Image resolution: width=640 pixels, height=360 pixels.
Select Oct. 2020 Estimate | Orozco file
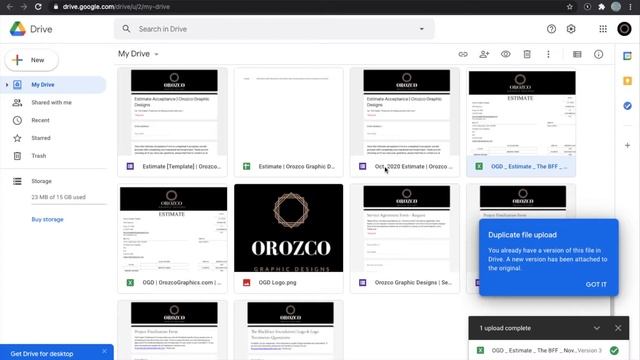pyautogui.click(x=405, y=122)
